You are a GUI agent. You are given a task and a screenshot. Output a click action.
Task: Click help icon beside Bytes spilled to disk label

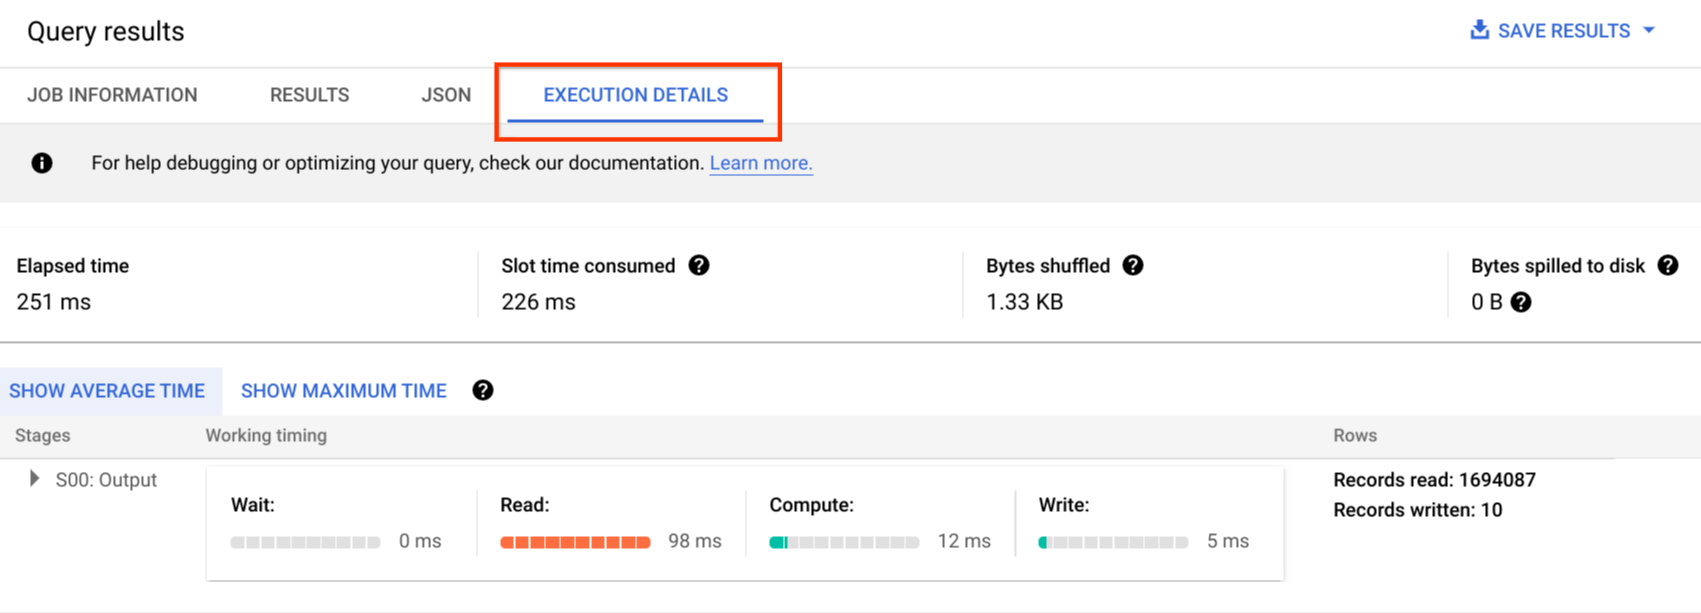point(1668,266)
